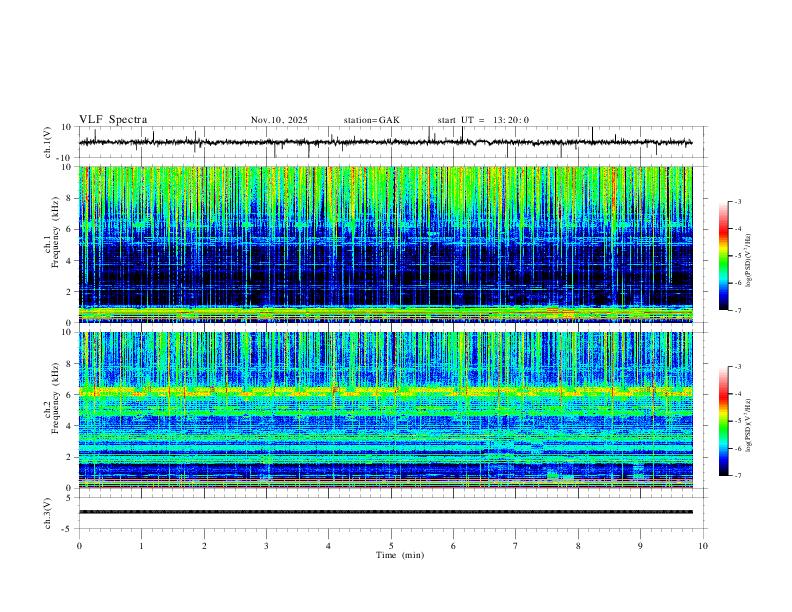Click the ch.2 spectrogram panel

point(386,410)
